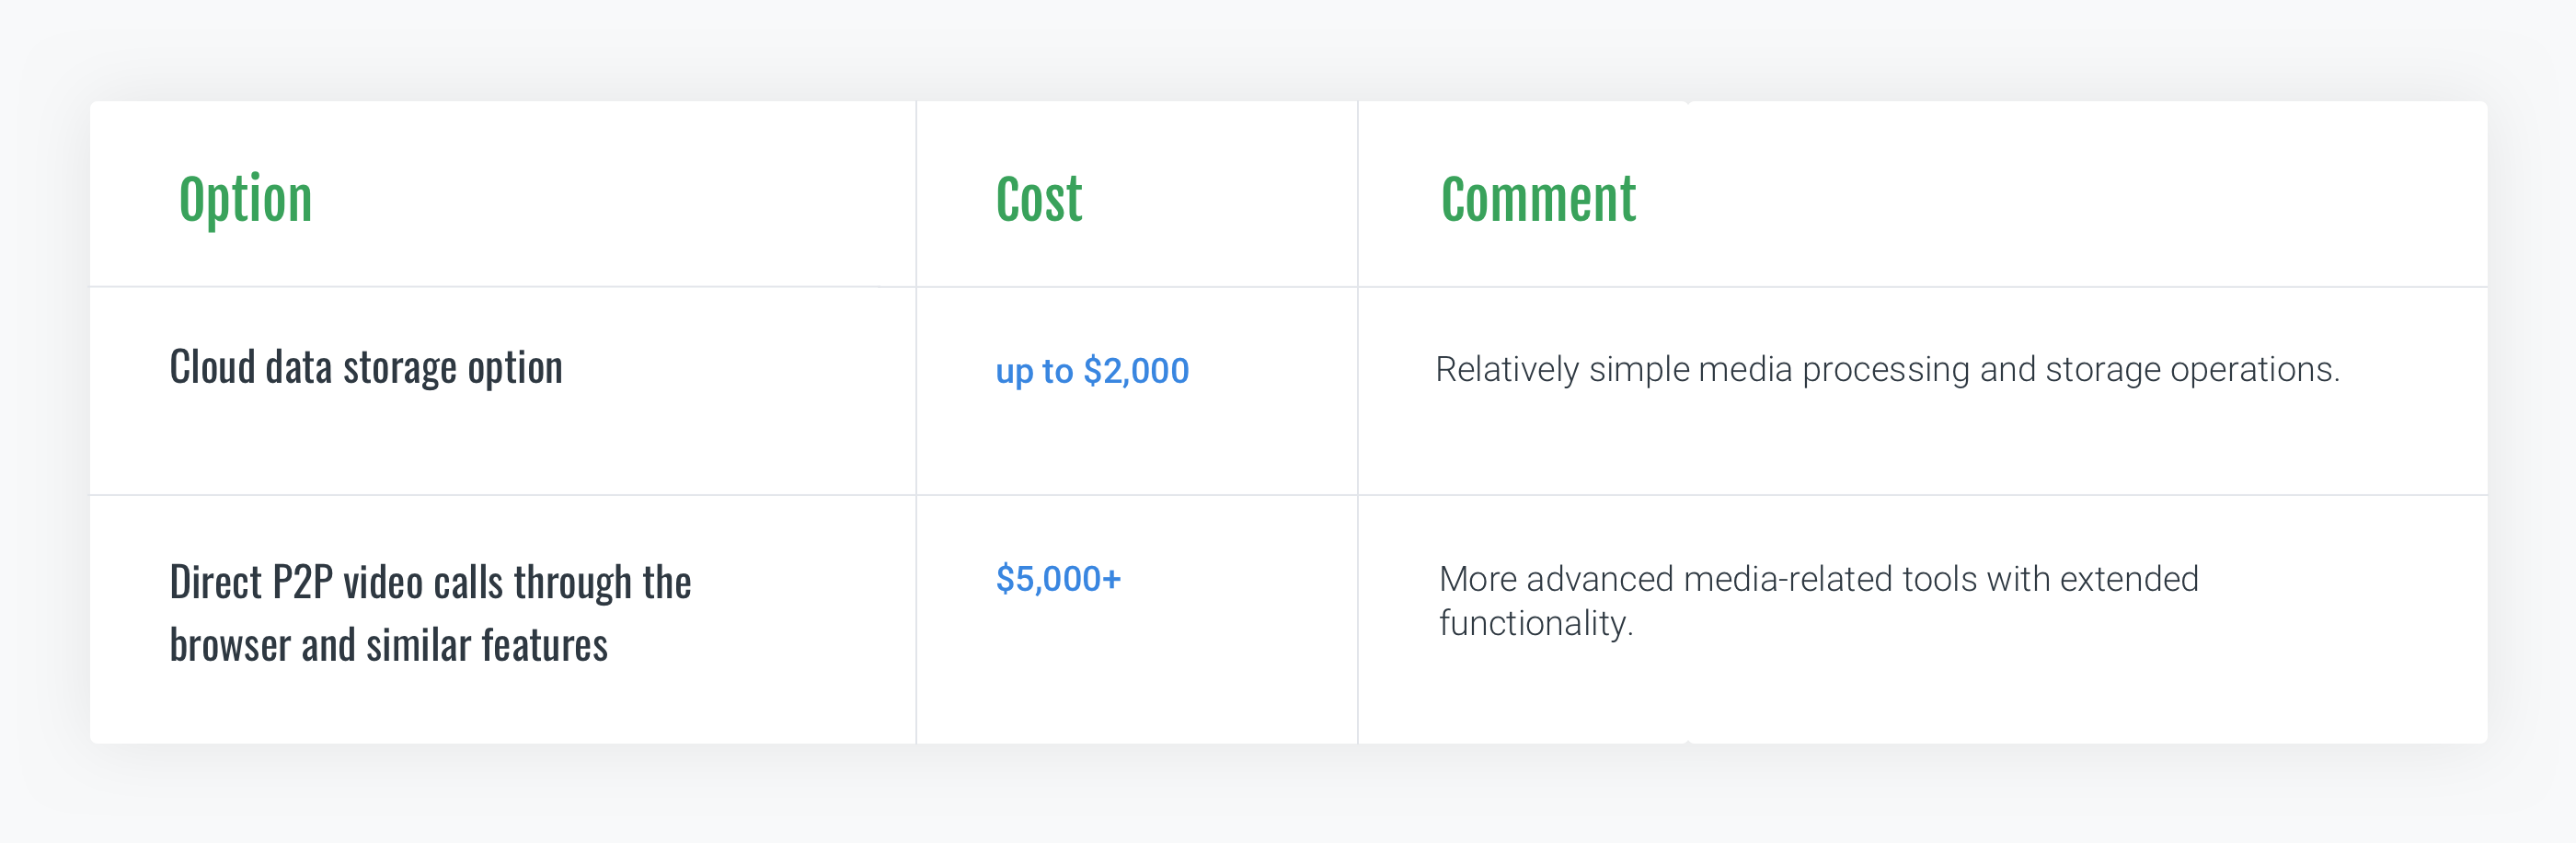2576x843 pixels.
Task: Select the "Cloud data storage option" title
Action: click(x=366, y=368)
